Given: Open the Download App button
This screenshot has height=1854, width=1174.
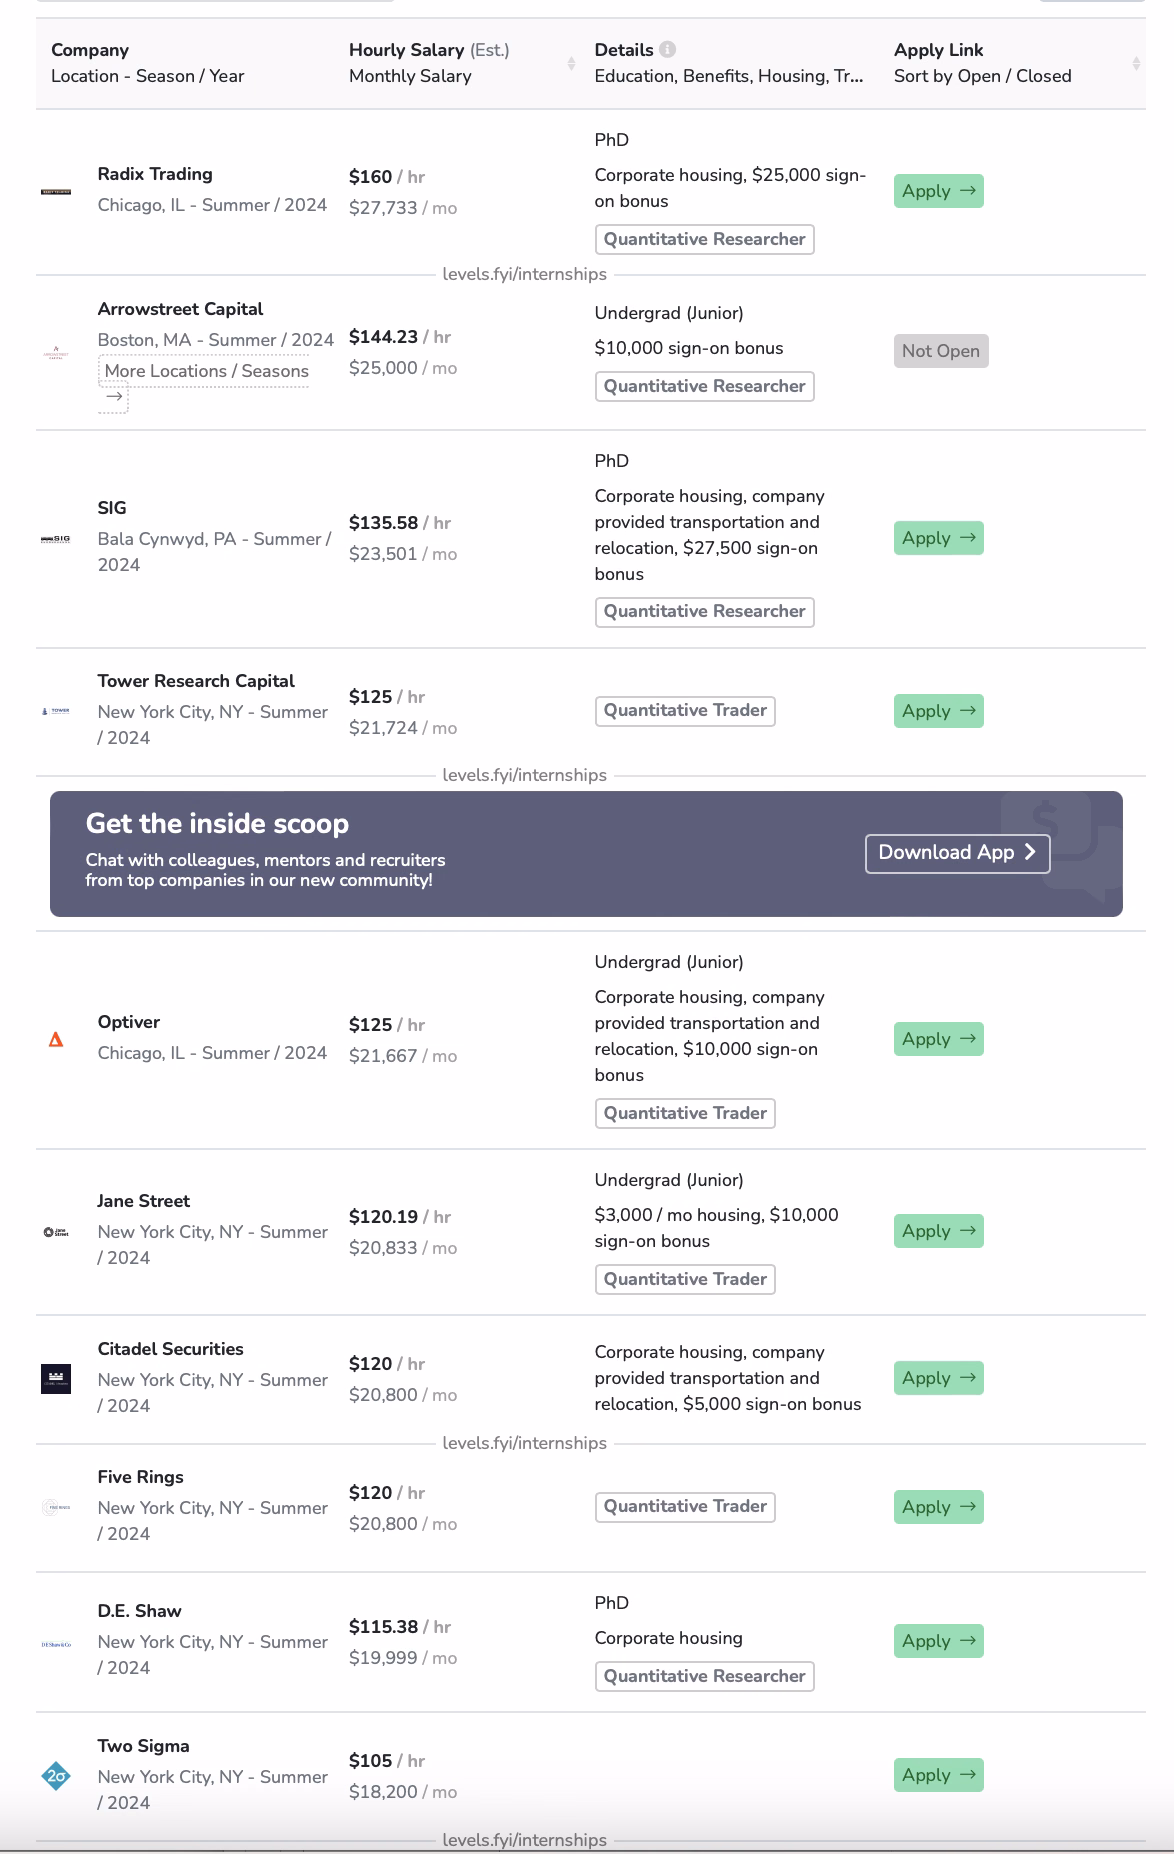Looking at the screenshot, I should (x=957, y=853).
